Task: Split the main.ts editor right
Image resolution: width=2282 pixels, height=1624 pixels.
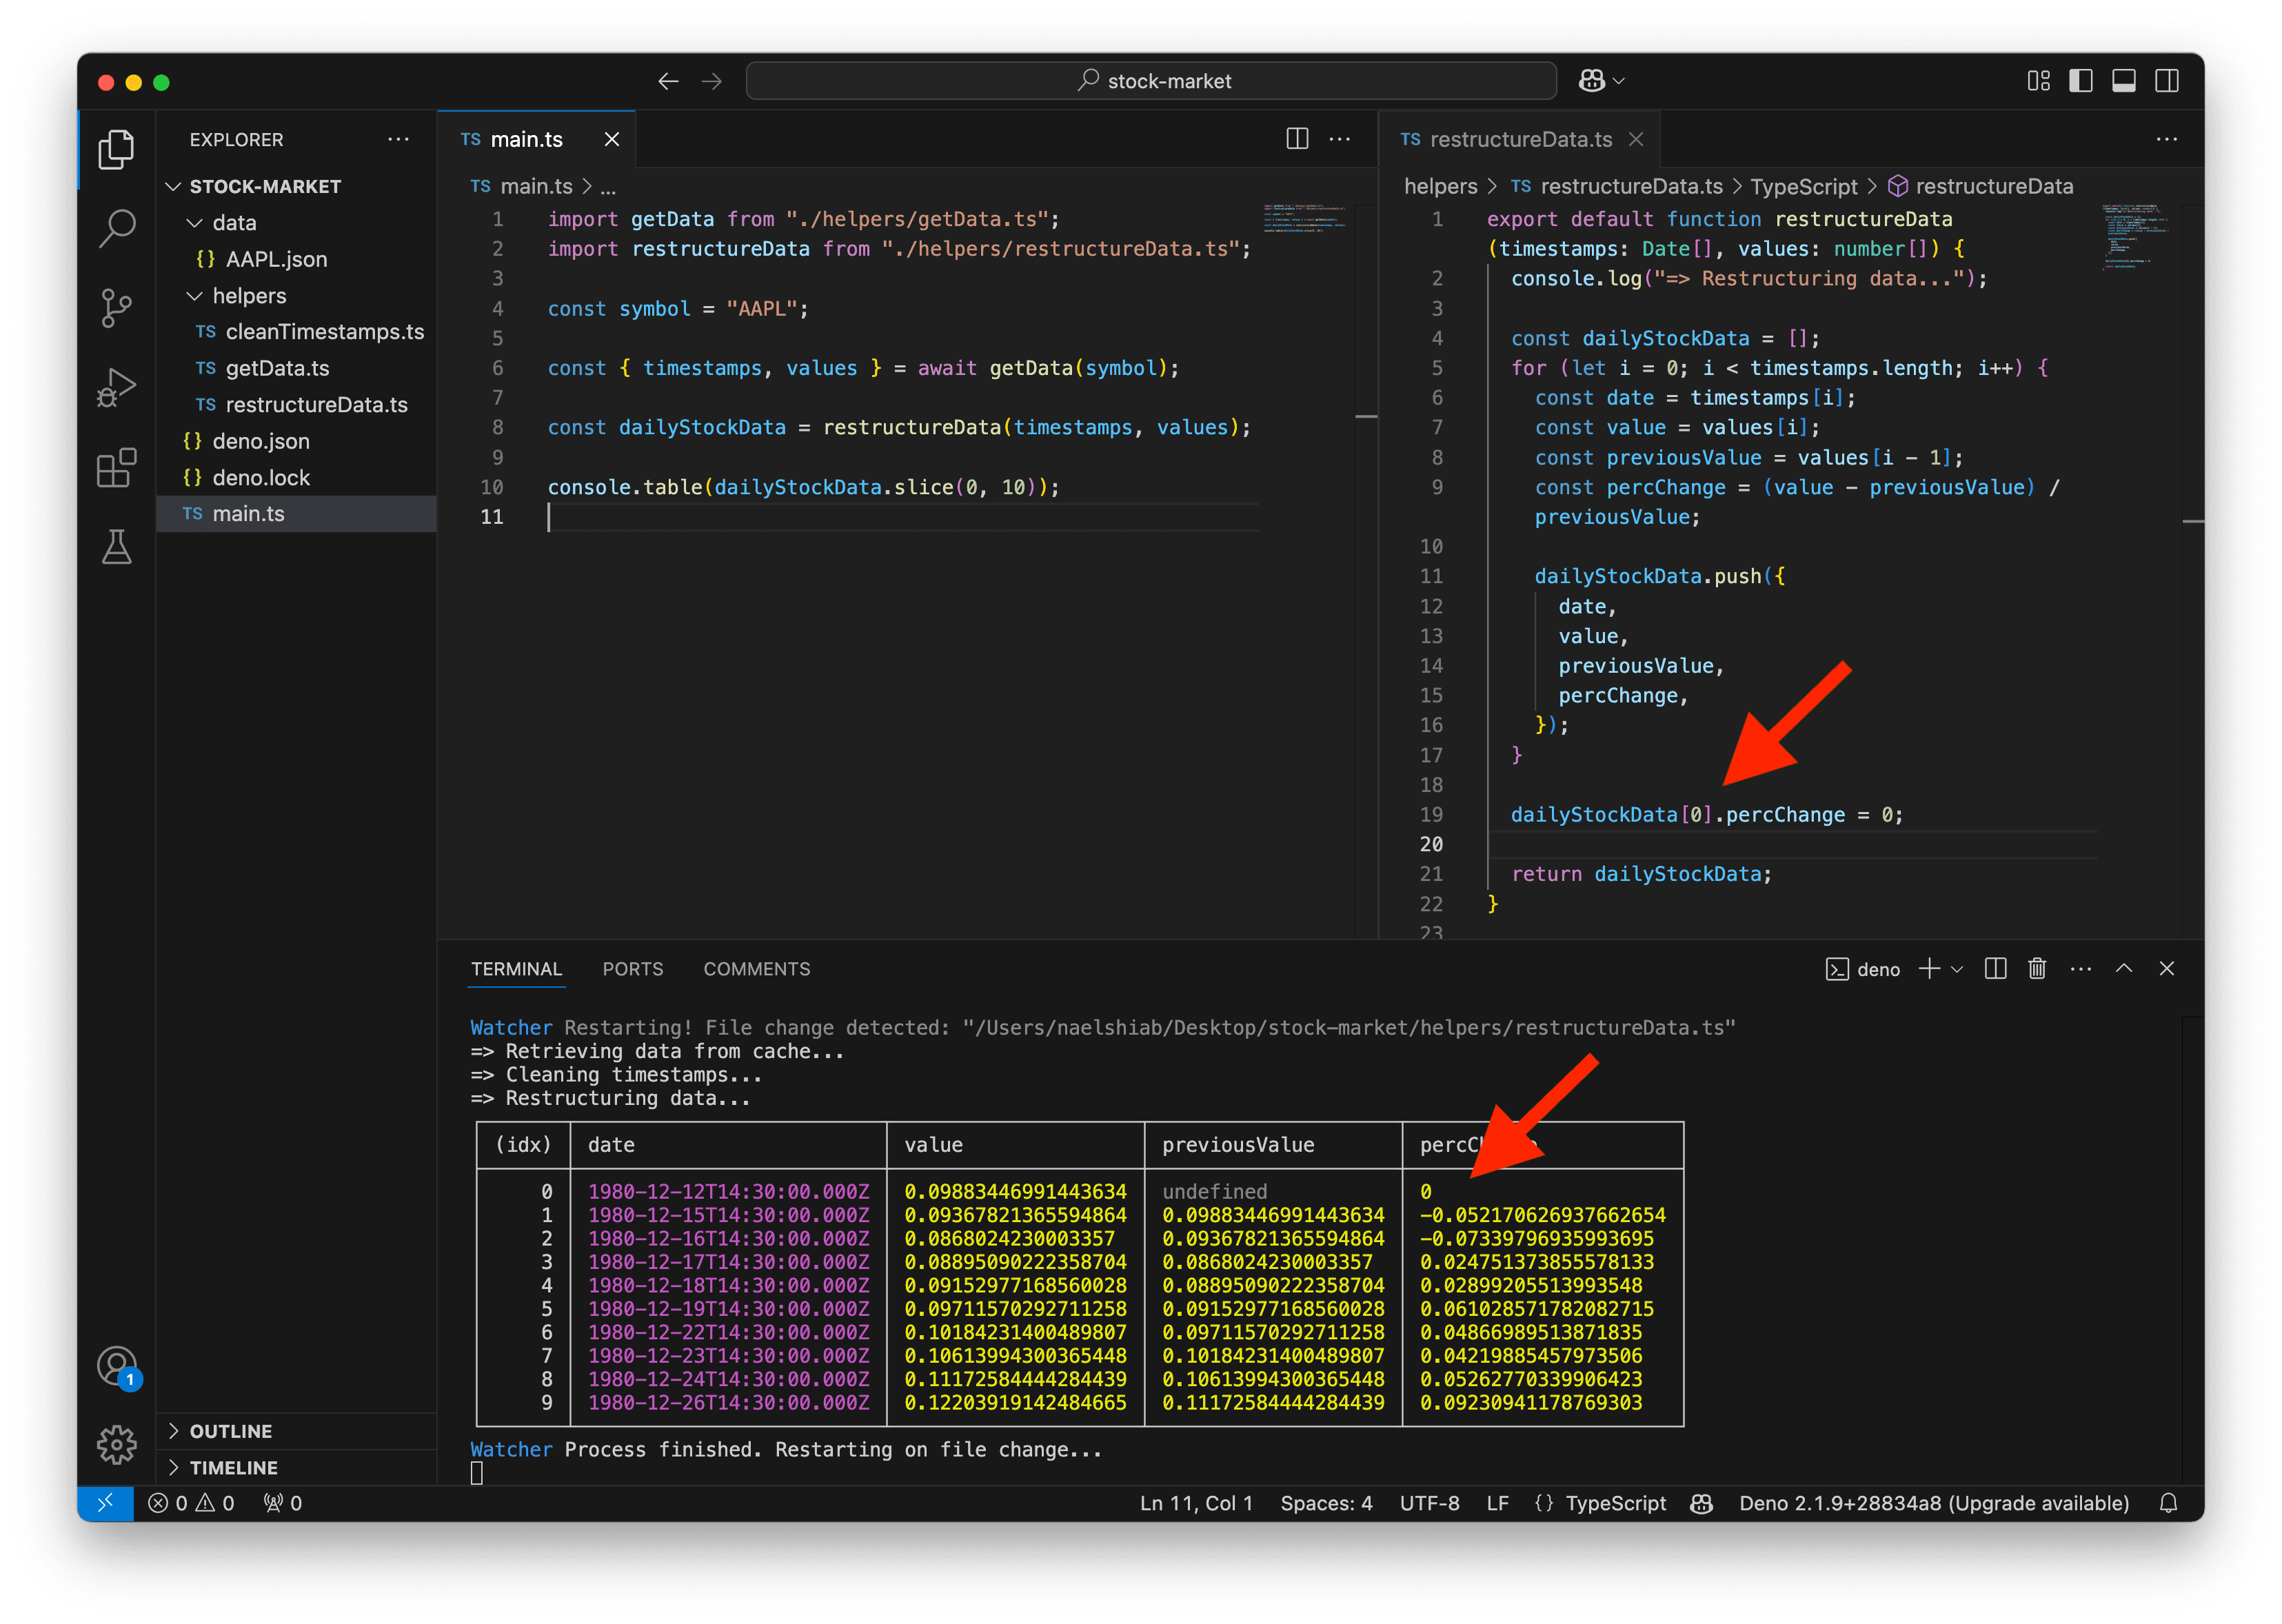Action: point(1297,139)
